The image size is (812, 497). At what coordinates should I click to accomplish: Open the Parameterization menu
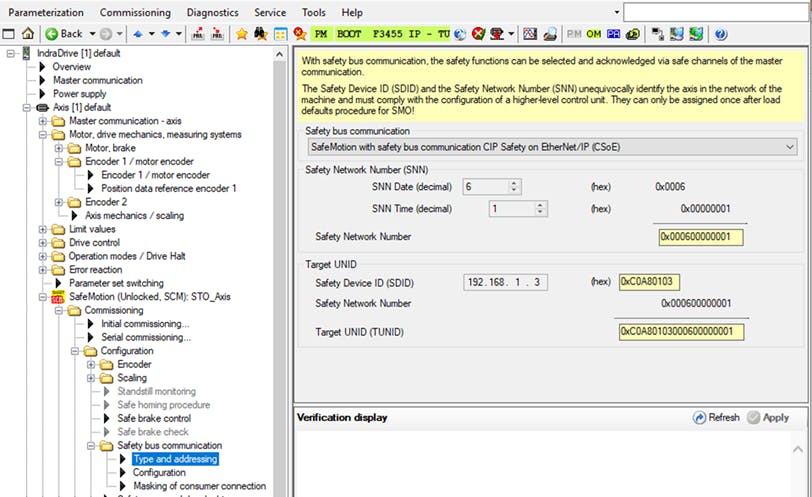point(46,12)
